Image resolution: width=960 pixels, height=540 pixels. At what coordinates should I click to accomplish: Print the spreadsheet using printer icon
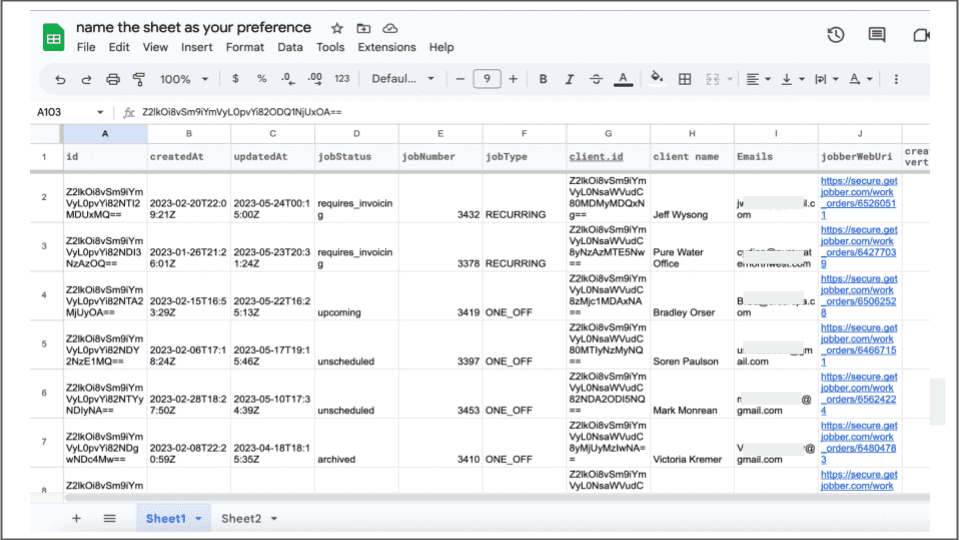pyautogui.click(x=113, y=79)
